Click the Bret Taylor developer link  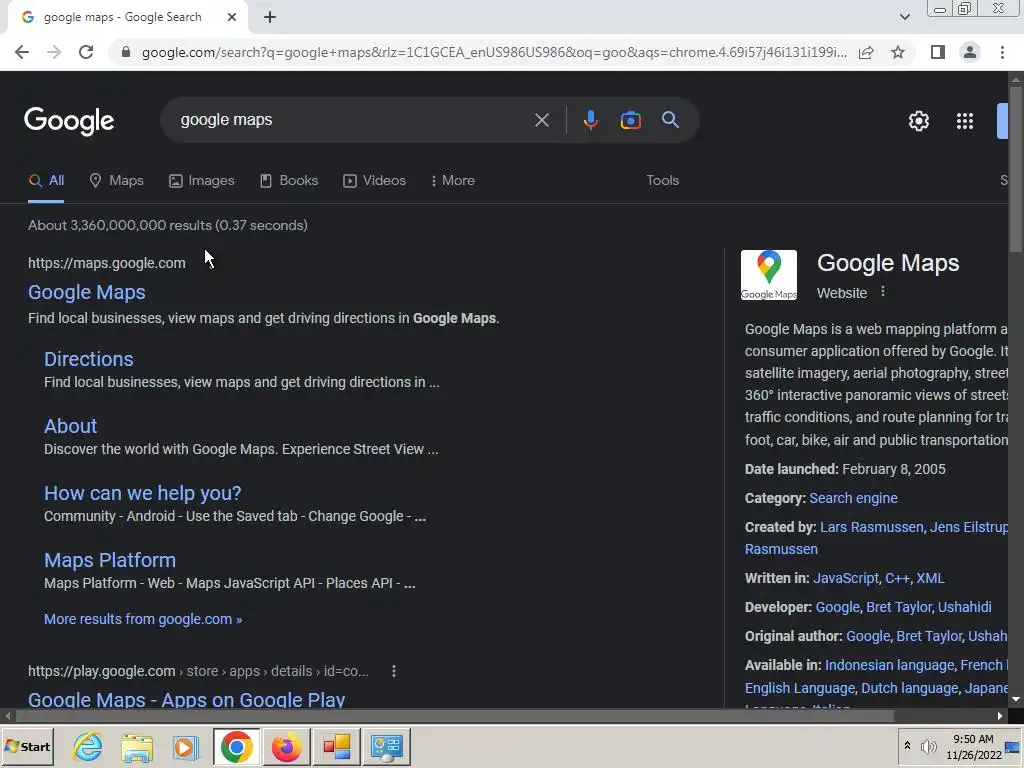[x=899, y=607]
